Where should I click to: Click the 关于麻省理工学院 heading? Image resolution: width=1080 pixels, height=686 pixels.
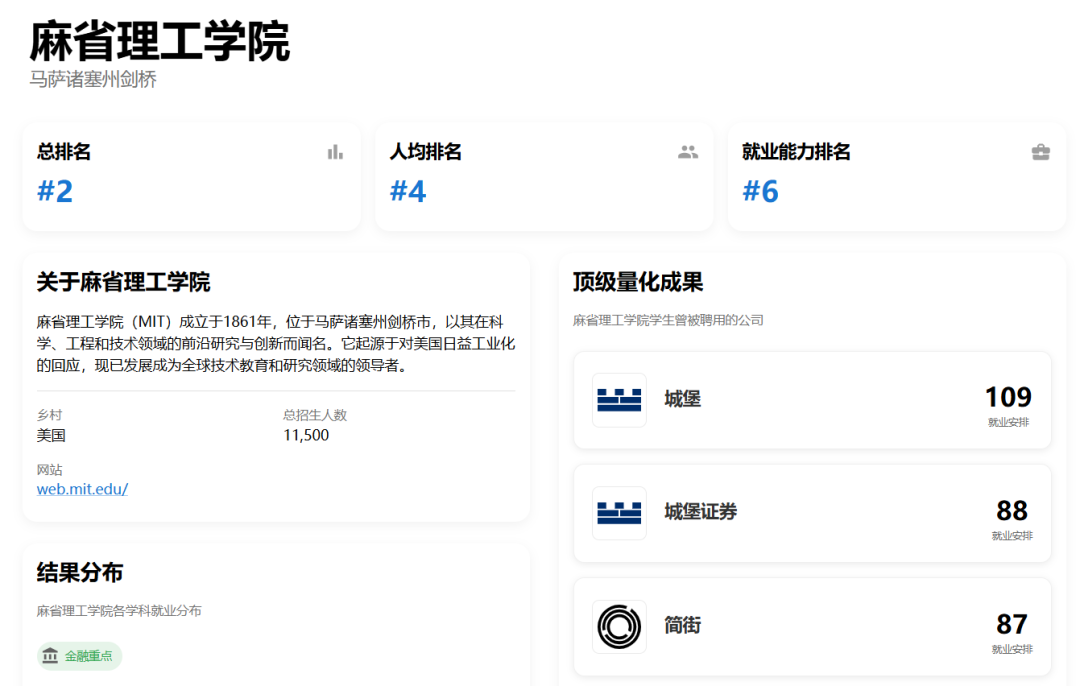pos(123,282)
